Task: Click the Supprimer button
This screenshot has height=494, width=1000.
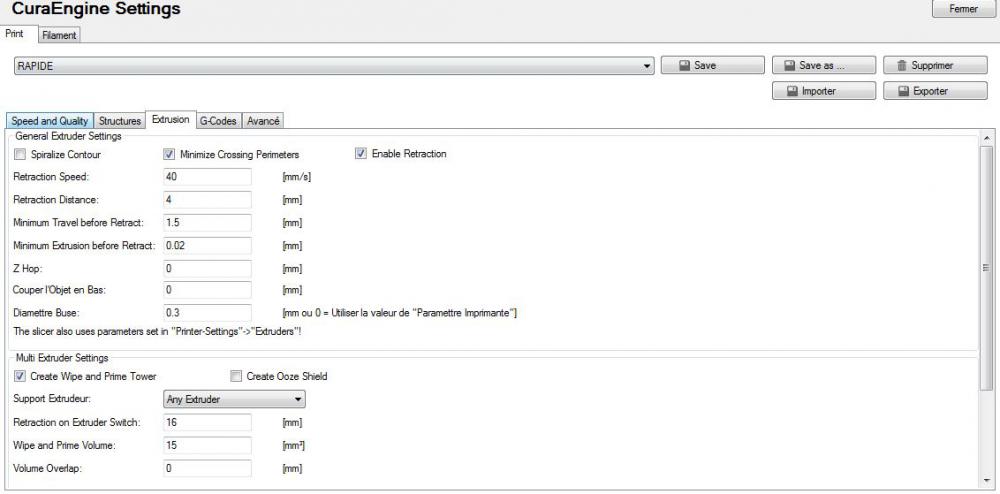Action: click(x=935, y=66)
